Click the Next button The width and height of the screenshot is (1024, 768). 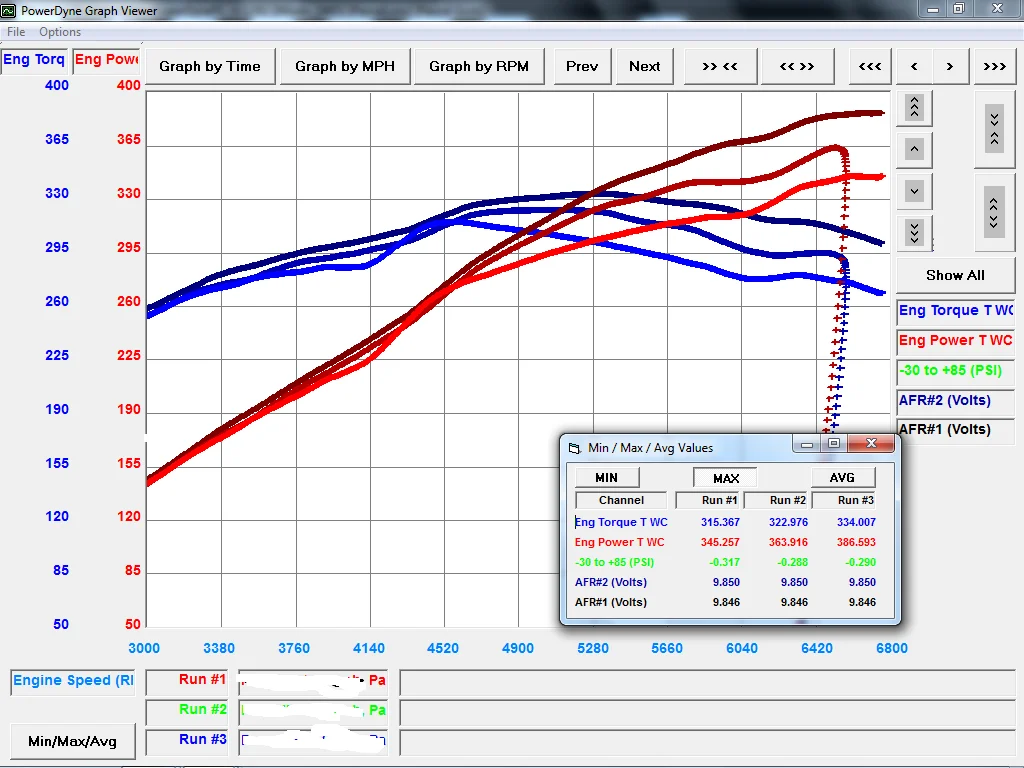(x=645, y=66)
